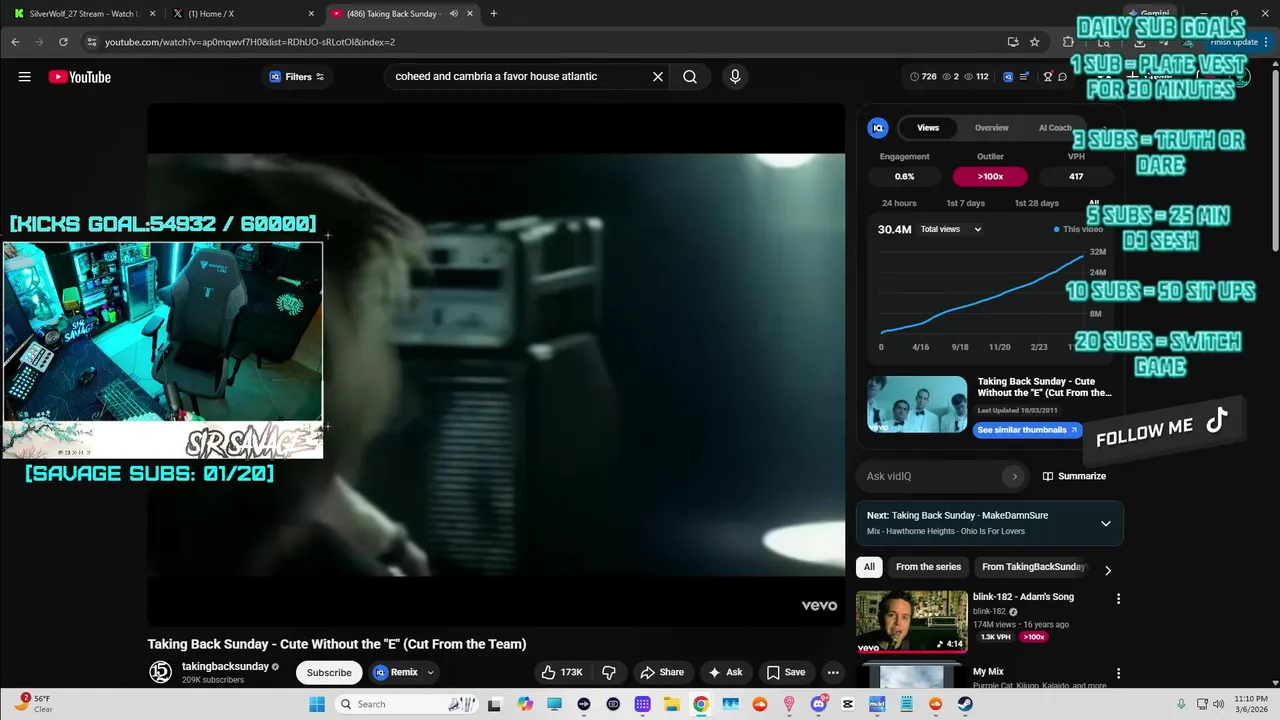This screenshot has width=1280, height=720.
Task: Open the vidIQ Filters button
Action: (297, 77)
